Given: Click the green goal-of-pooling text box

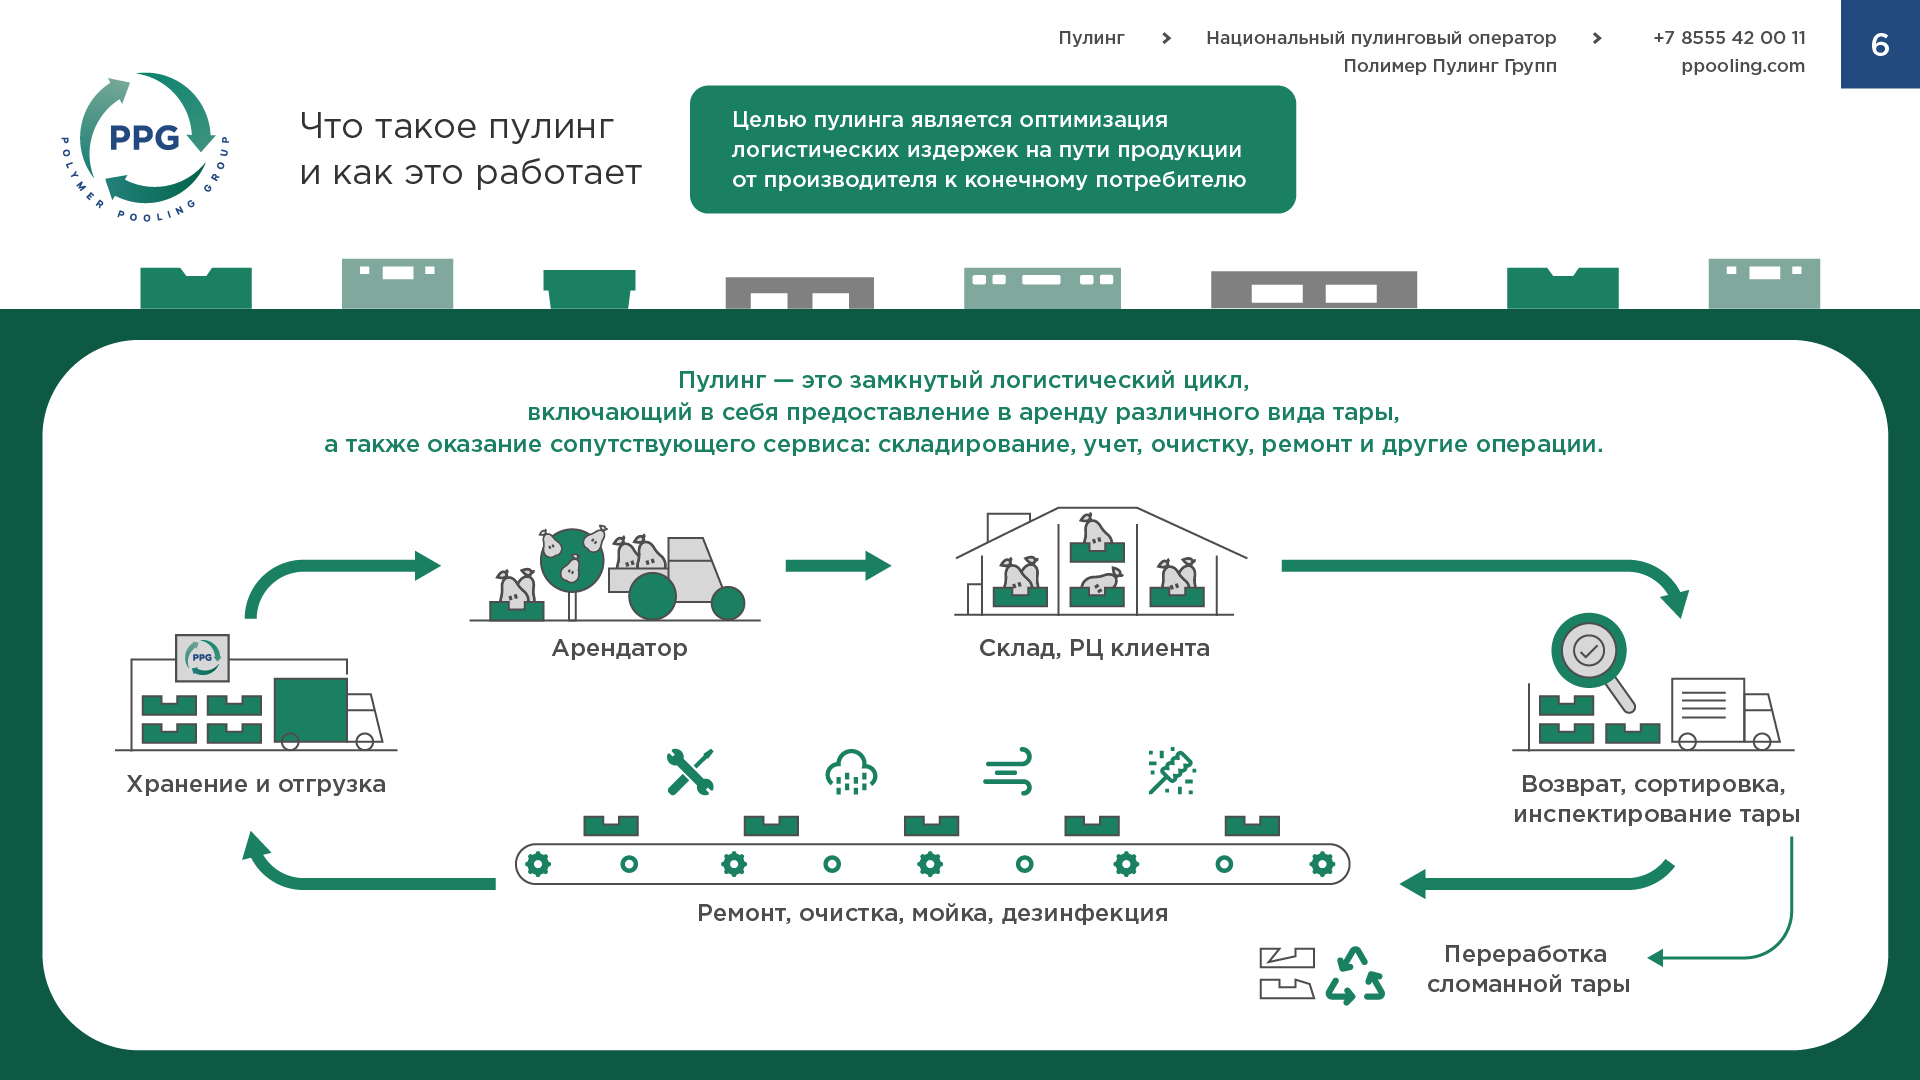Looking at the screenshot, I should coord(992,150).
